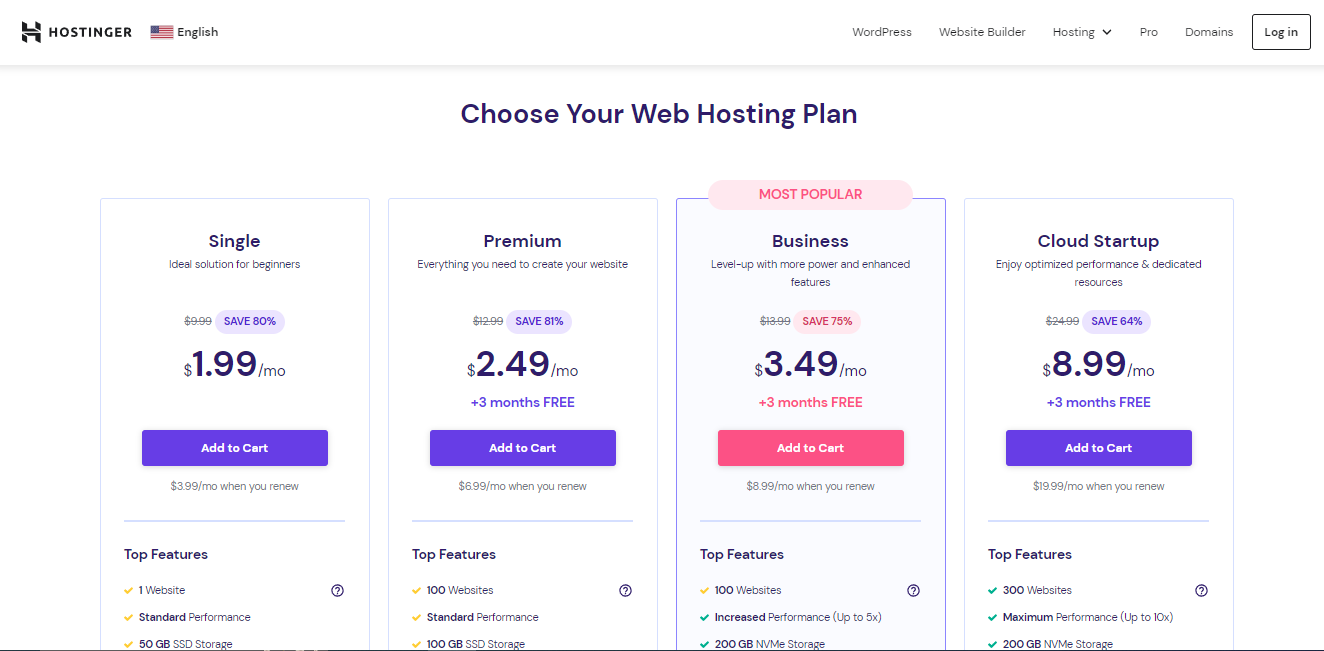Expand the Hosting dropdown menu

[x=1082, y=32]
